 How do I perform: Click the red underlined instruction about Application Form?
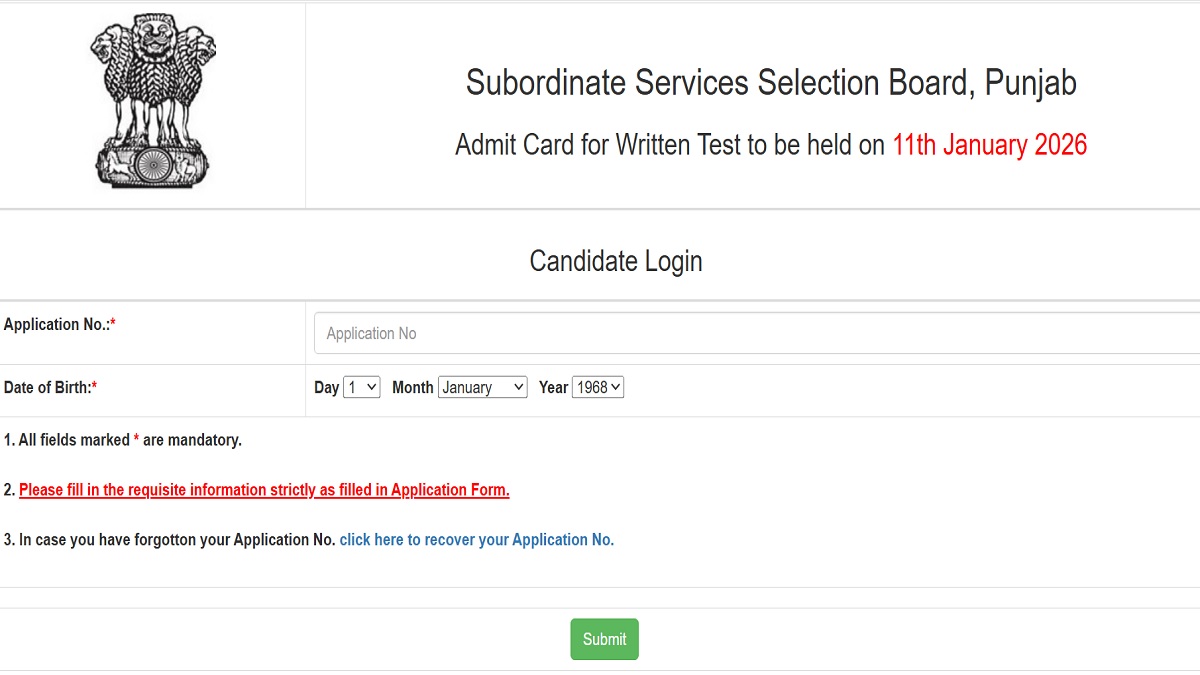(264, 489)
